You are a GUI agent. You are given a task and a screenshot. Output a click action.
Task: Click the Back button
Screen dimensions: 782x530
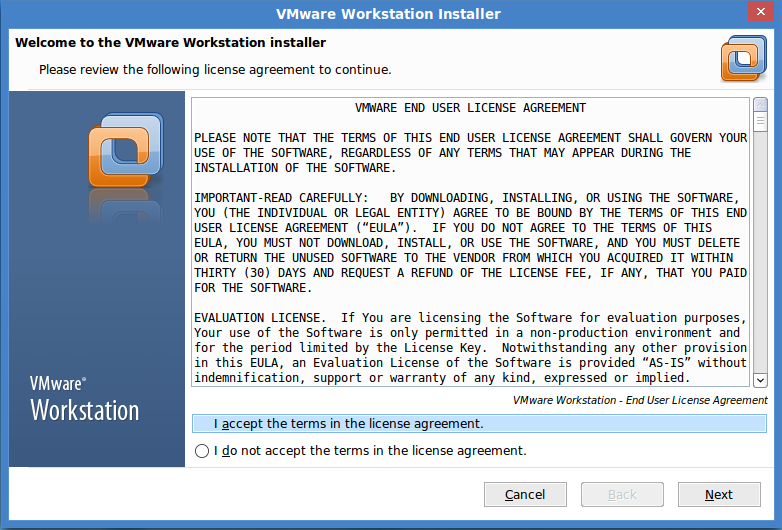[622, 494]
